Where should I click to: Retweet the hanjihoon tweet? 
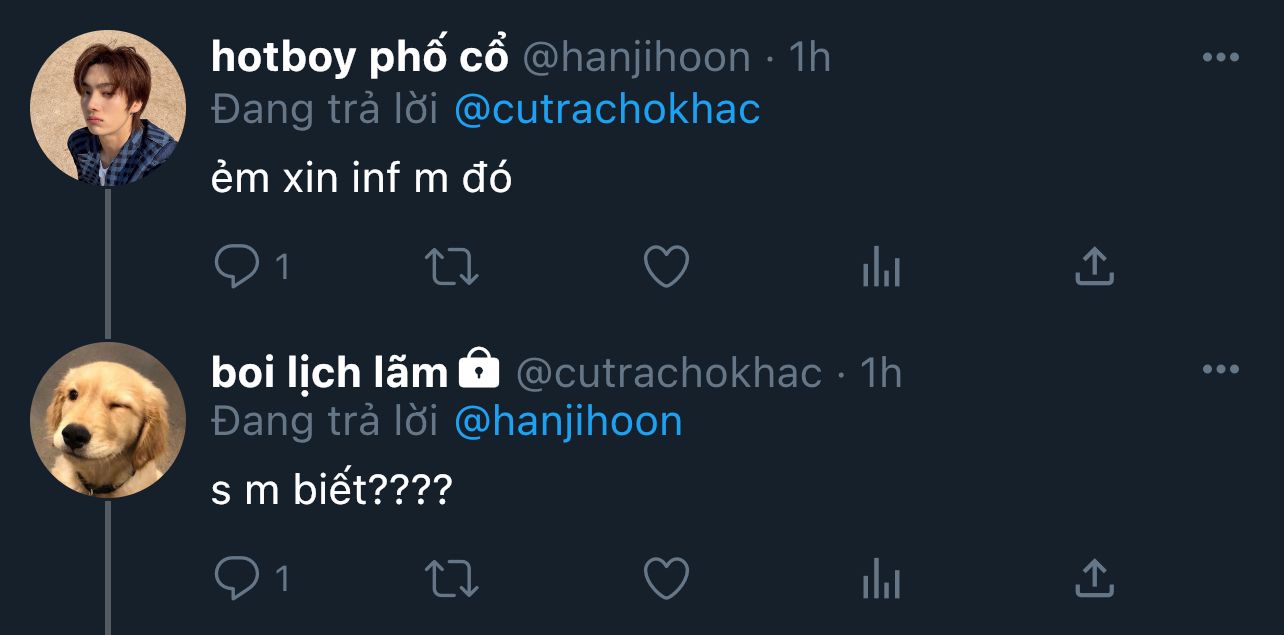point(452,267)
